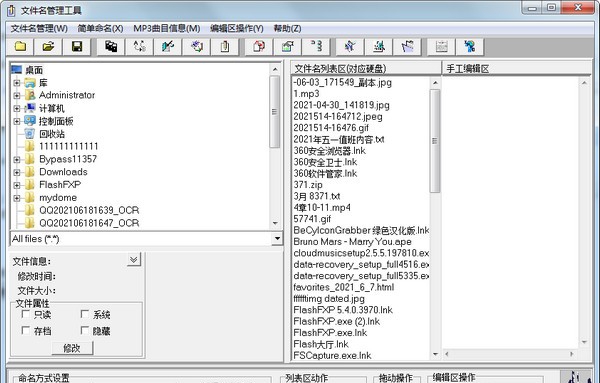
Task: Select file favorites_2021_6_7.html
Action: 344,287
